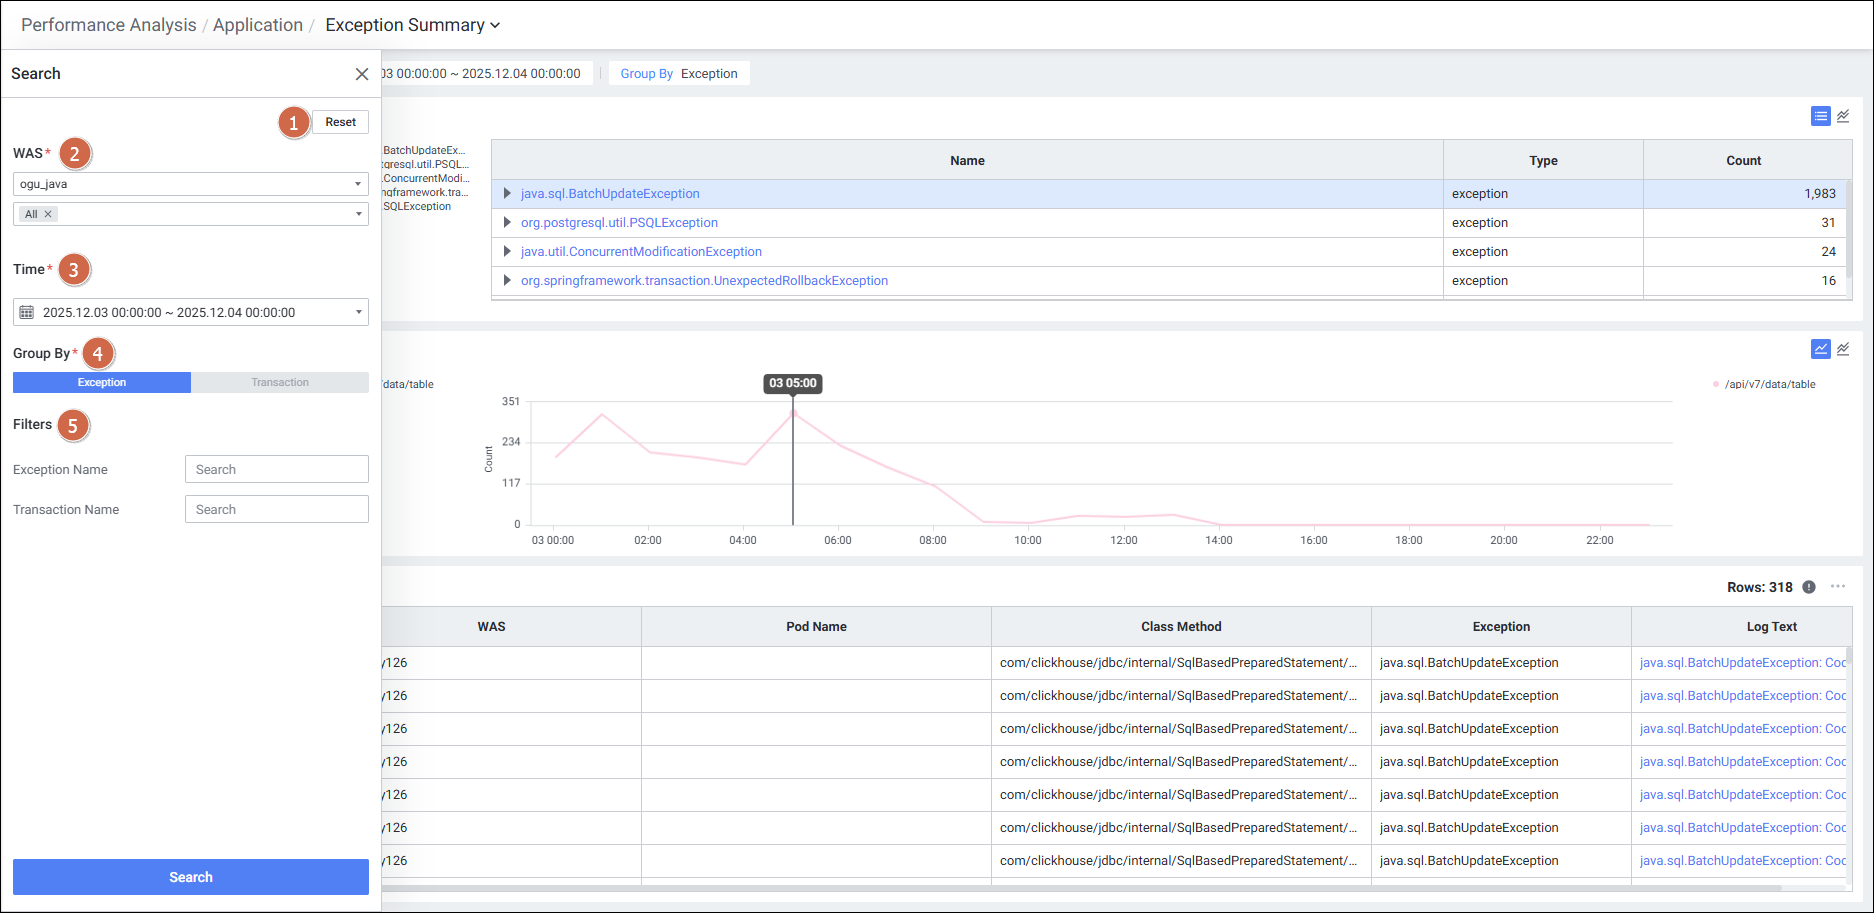Screen dimensions: 1874x913
Task: Open the Exception Summary breadcrumb menu
Action: point(412,25)
